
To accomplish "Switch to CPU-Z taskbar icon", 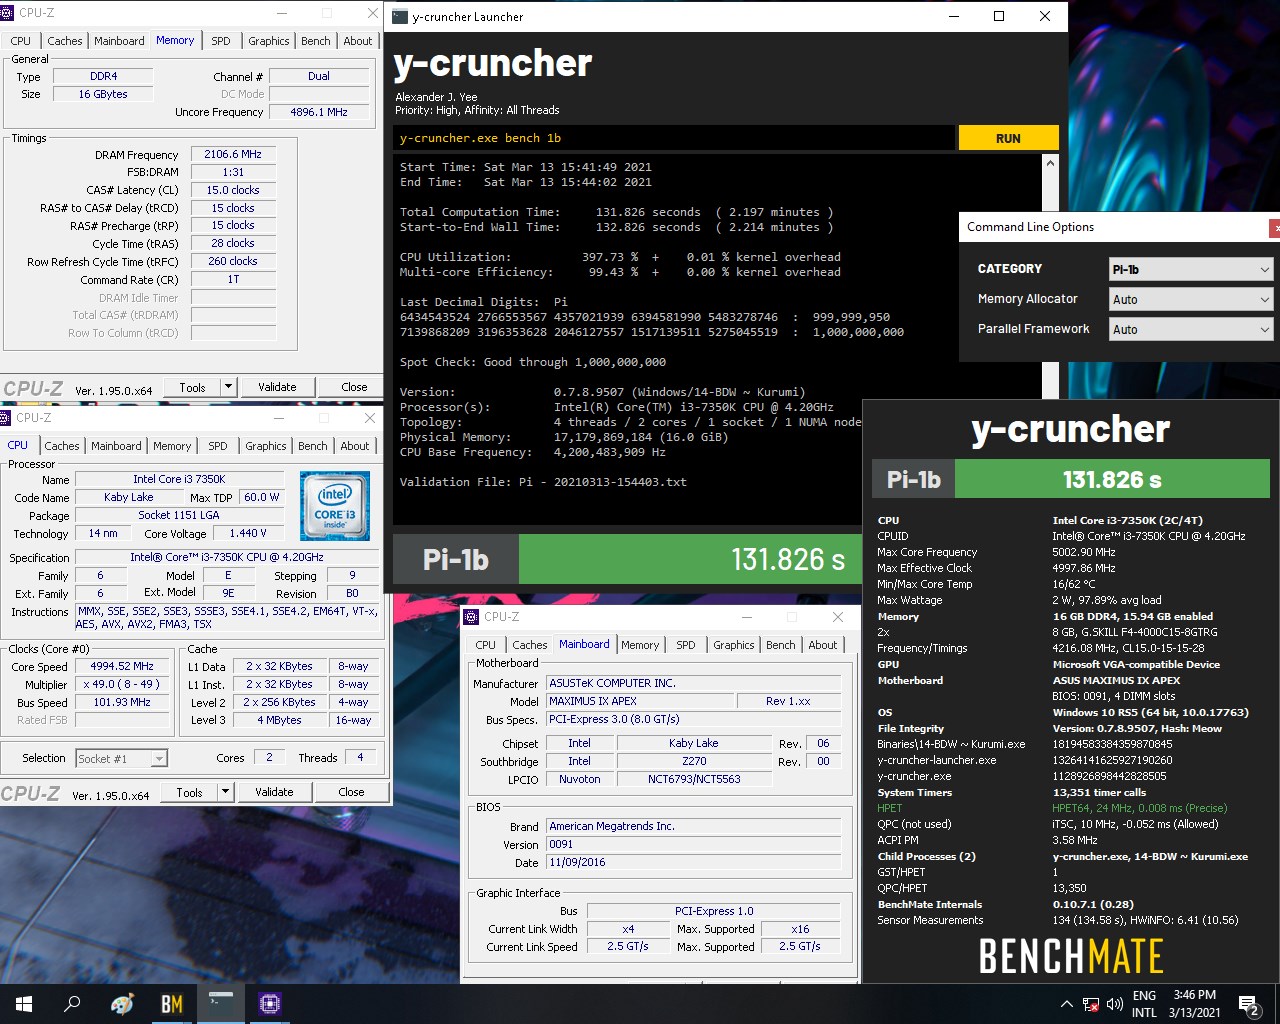I will pos(269,1003).
